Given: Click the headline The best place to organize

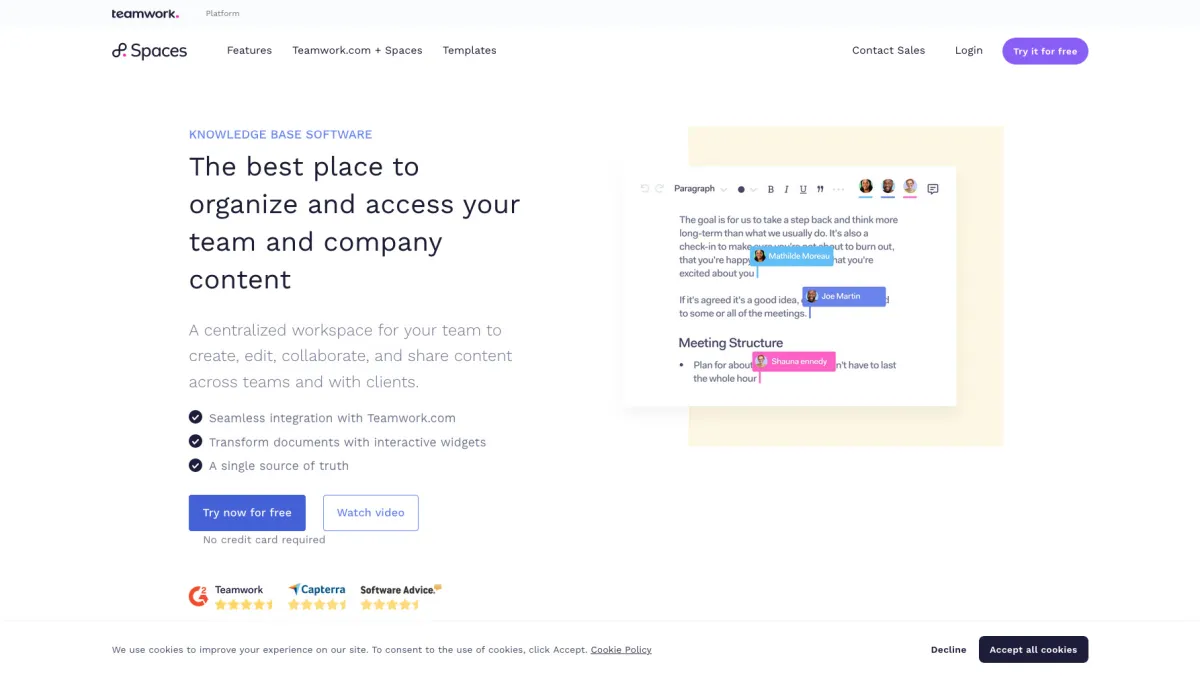Looking at the screenshot, I should point(355,223).
